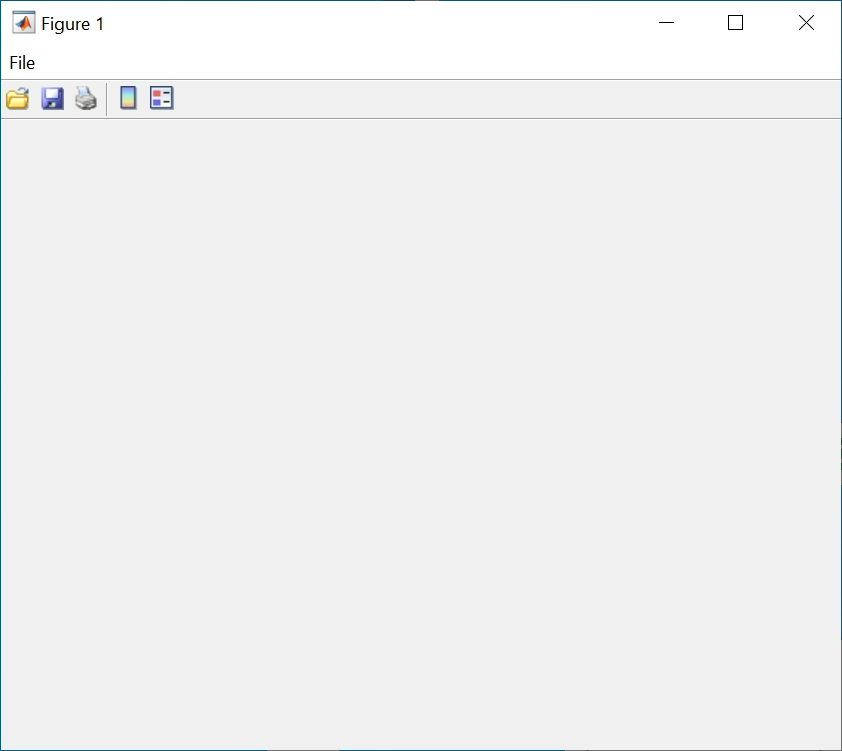
Task: Insert a colorbar using its toolbar icon
Action: (x=126, y=97)
